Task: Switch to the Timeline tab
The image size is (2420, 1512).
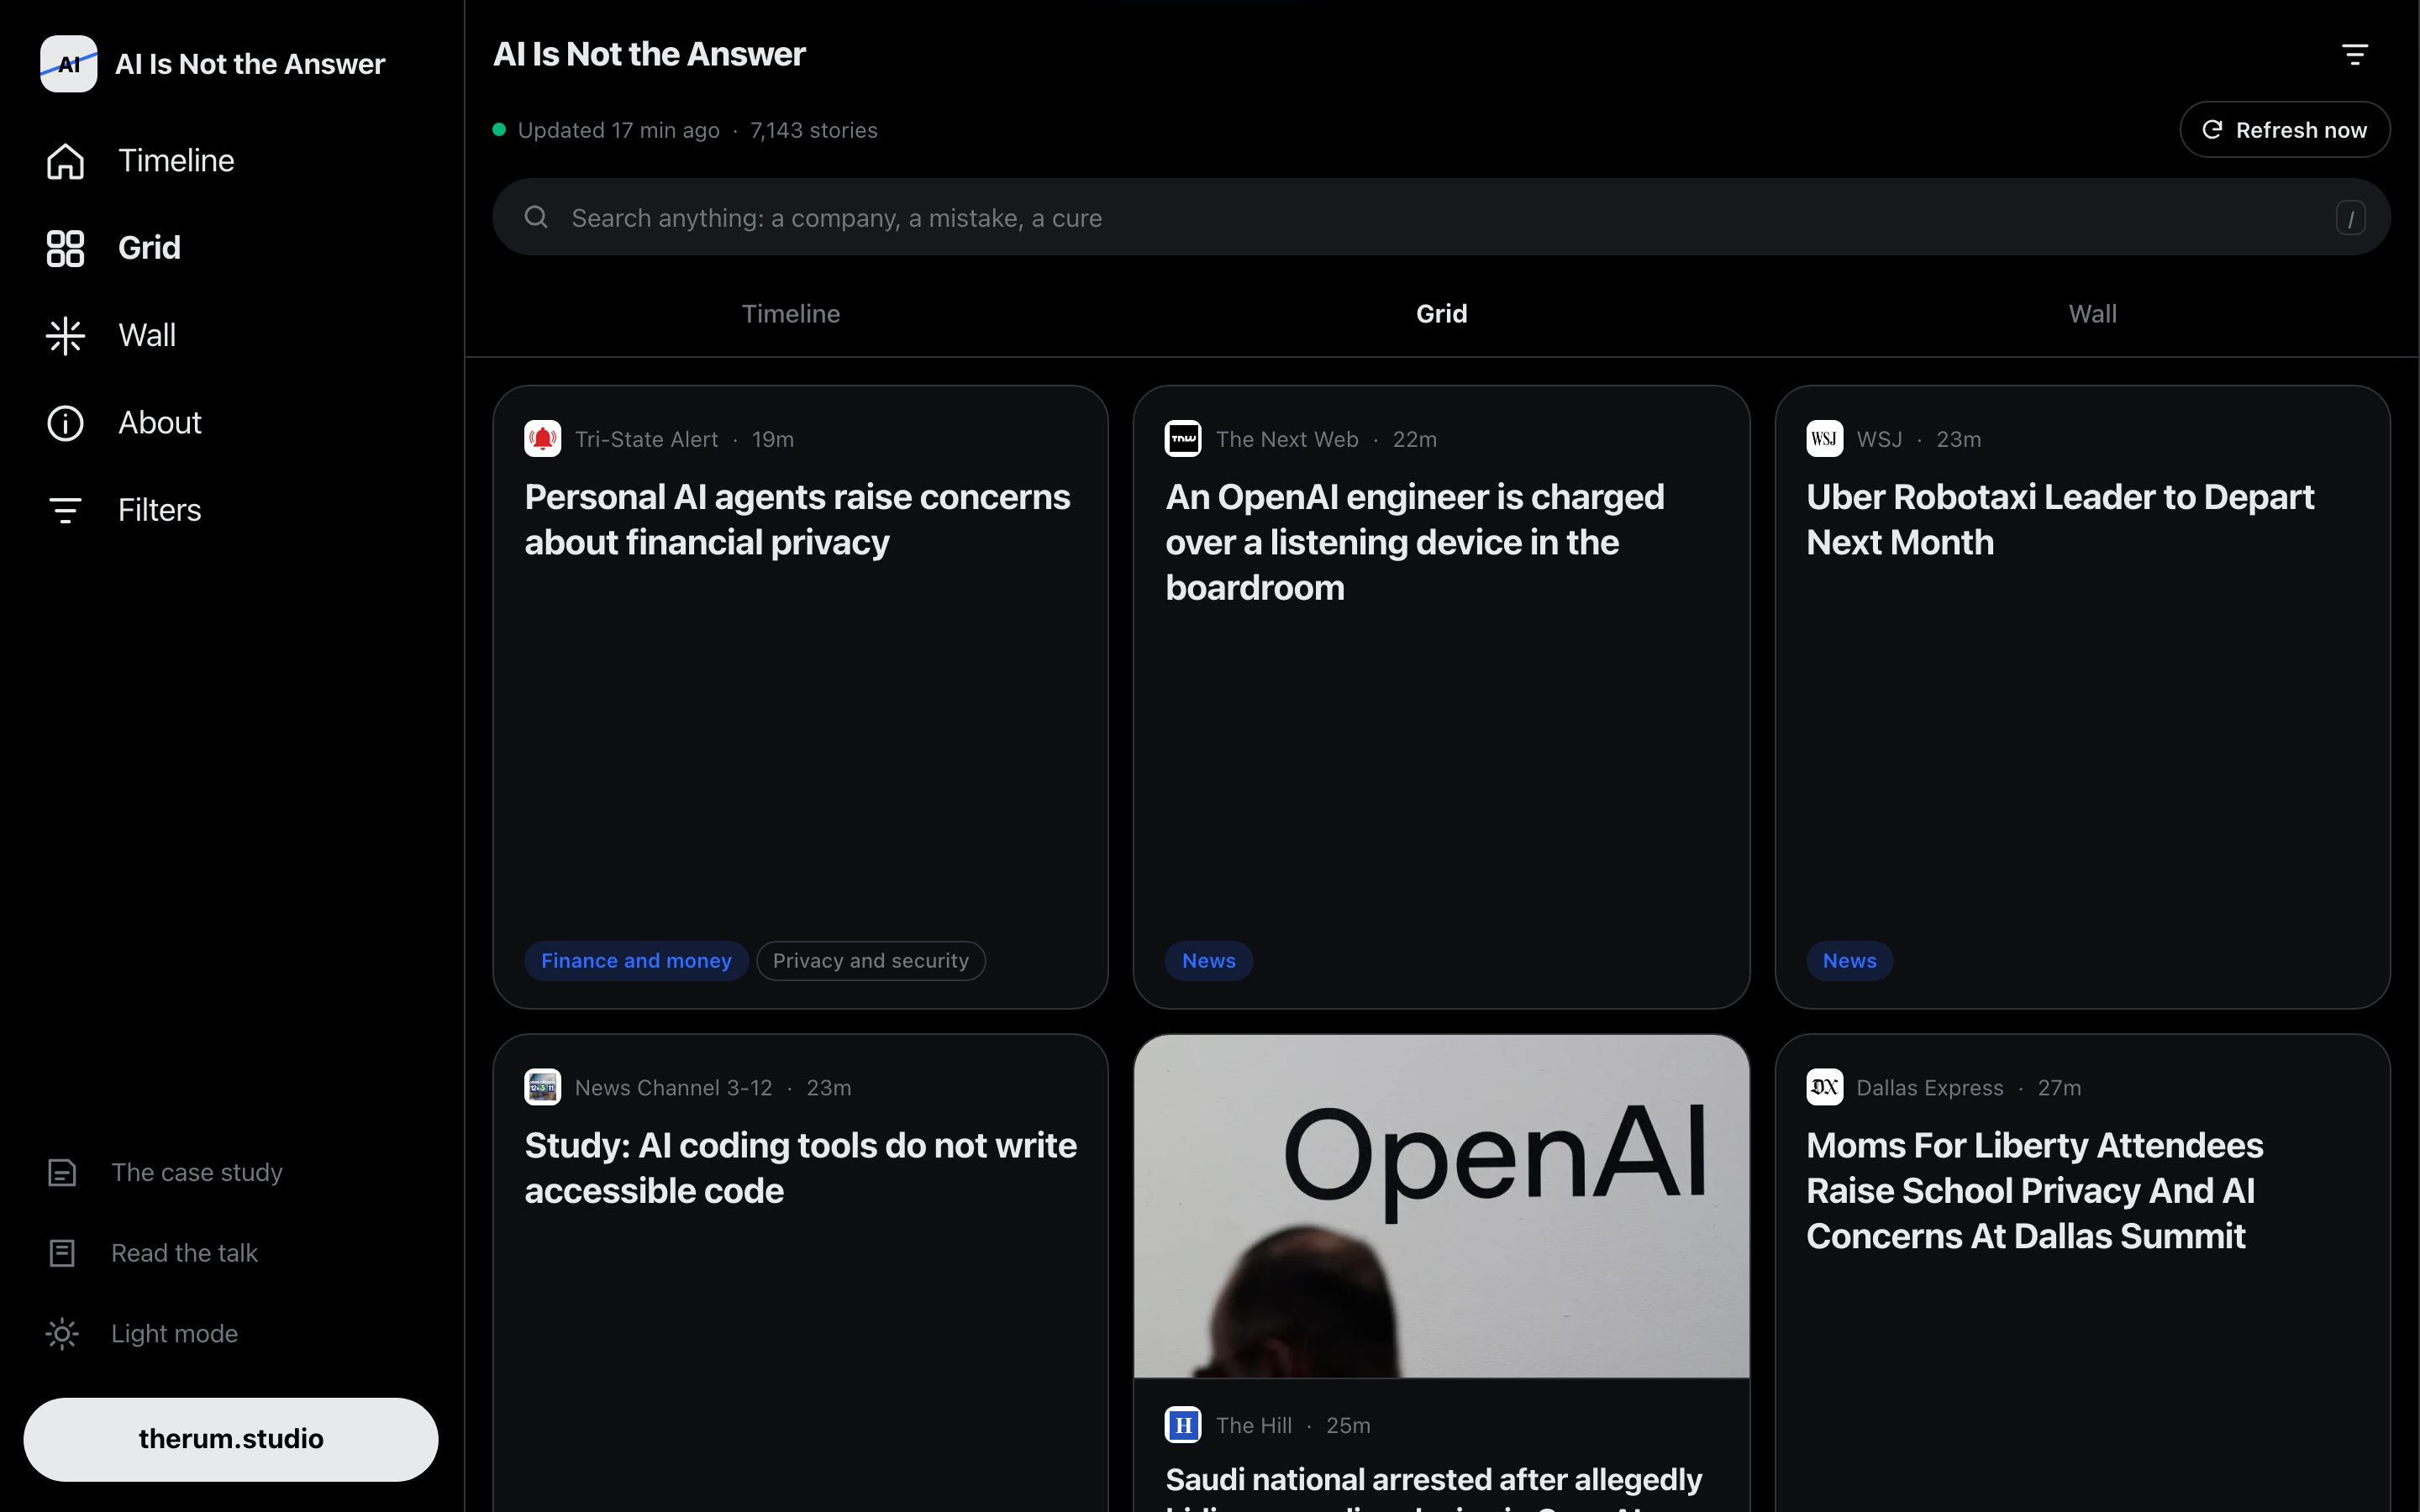Action: [791, 314]
